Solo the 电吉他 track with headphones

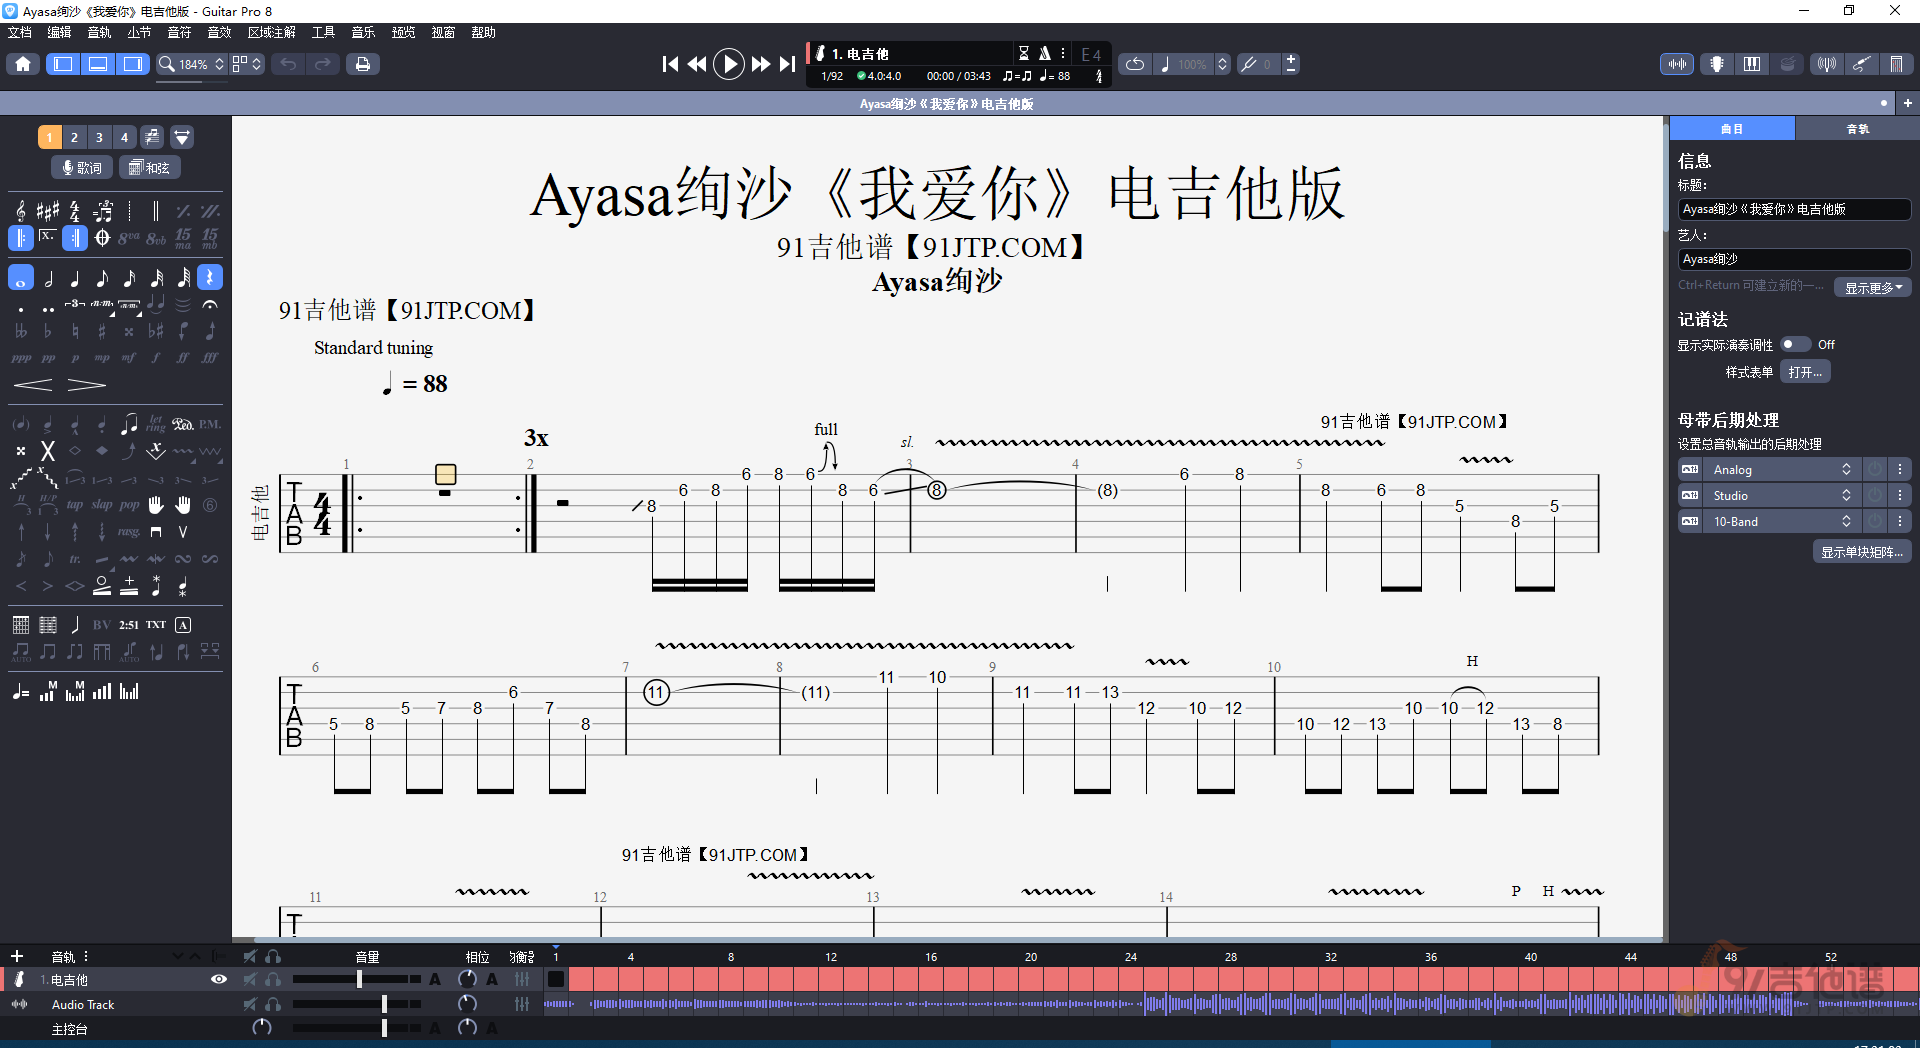coord(273,980)
